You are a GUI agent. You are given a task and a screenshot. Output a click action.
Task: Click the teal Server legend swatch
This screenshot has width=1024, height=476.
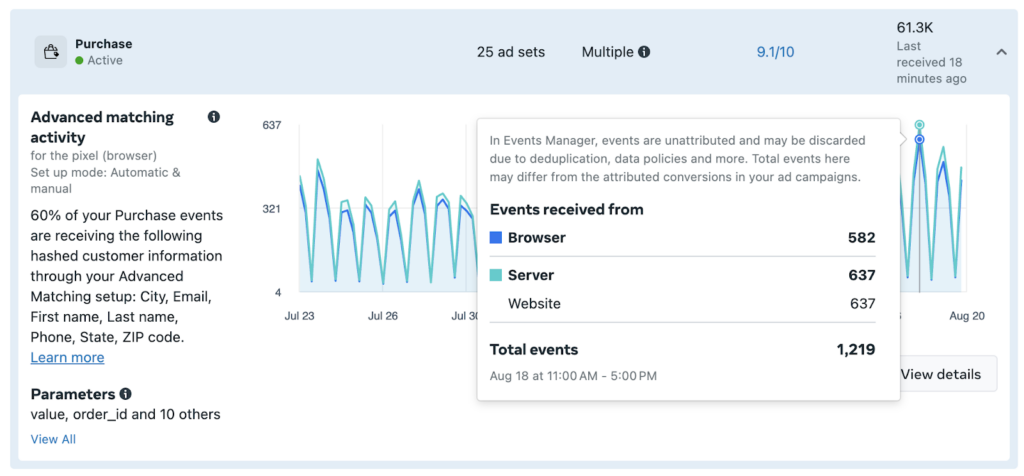(x=496, y=275)
